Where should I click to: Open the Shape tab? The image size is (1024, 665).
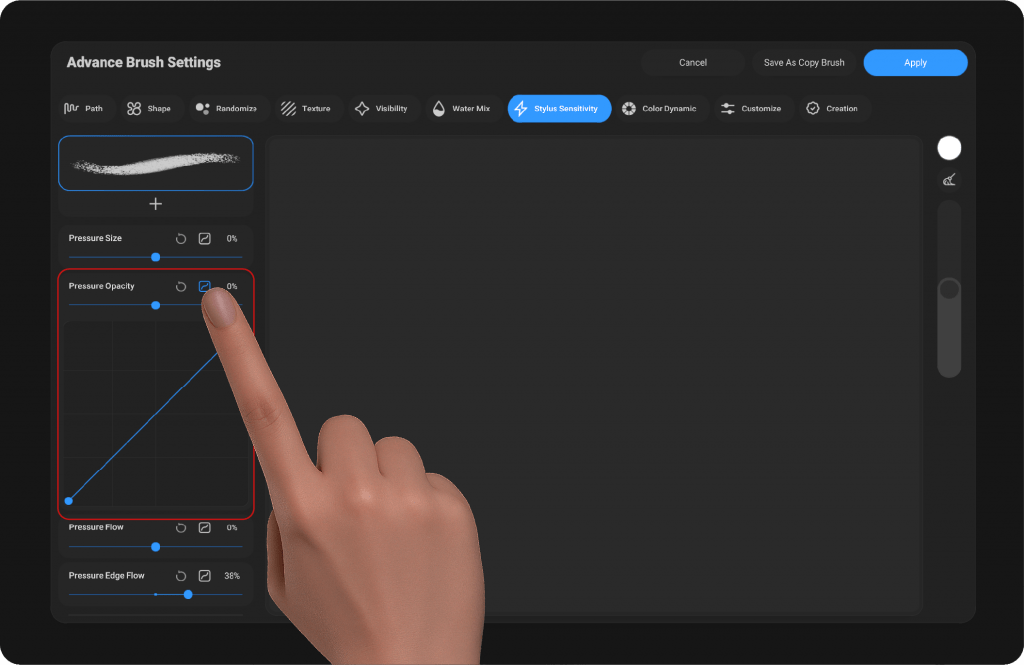(x=149, y=108)
